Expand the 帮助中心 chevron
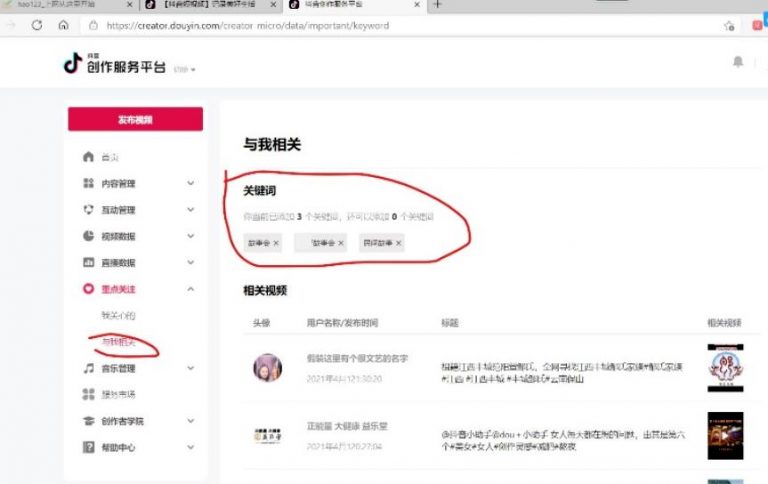This screenshot has width=768, height=484. coord(190,447)
